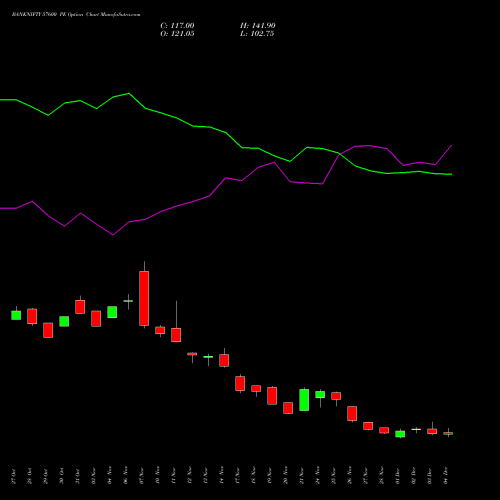This screenshot has width=500, height=500.
Task: Click the green candle on 04 Nov
Action: [x=112, y=312]
